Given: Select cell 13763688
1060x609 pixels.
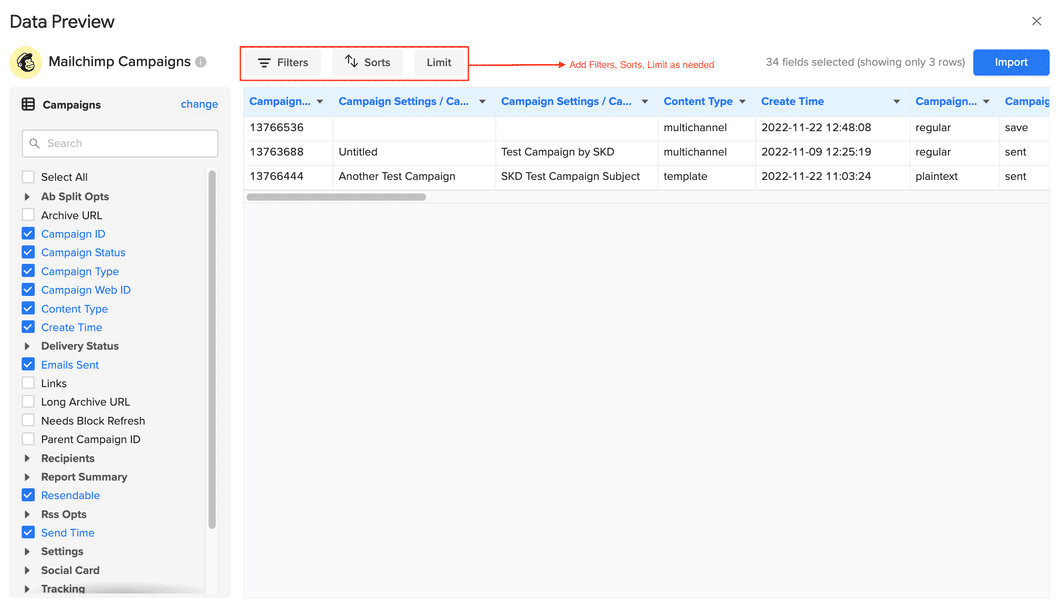Looking at the screenshot, I should pyautogui.click(x=288, y=152).
